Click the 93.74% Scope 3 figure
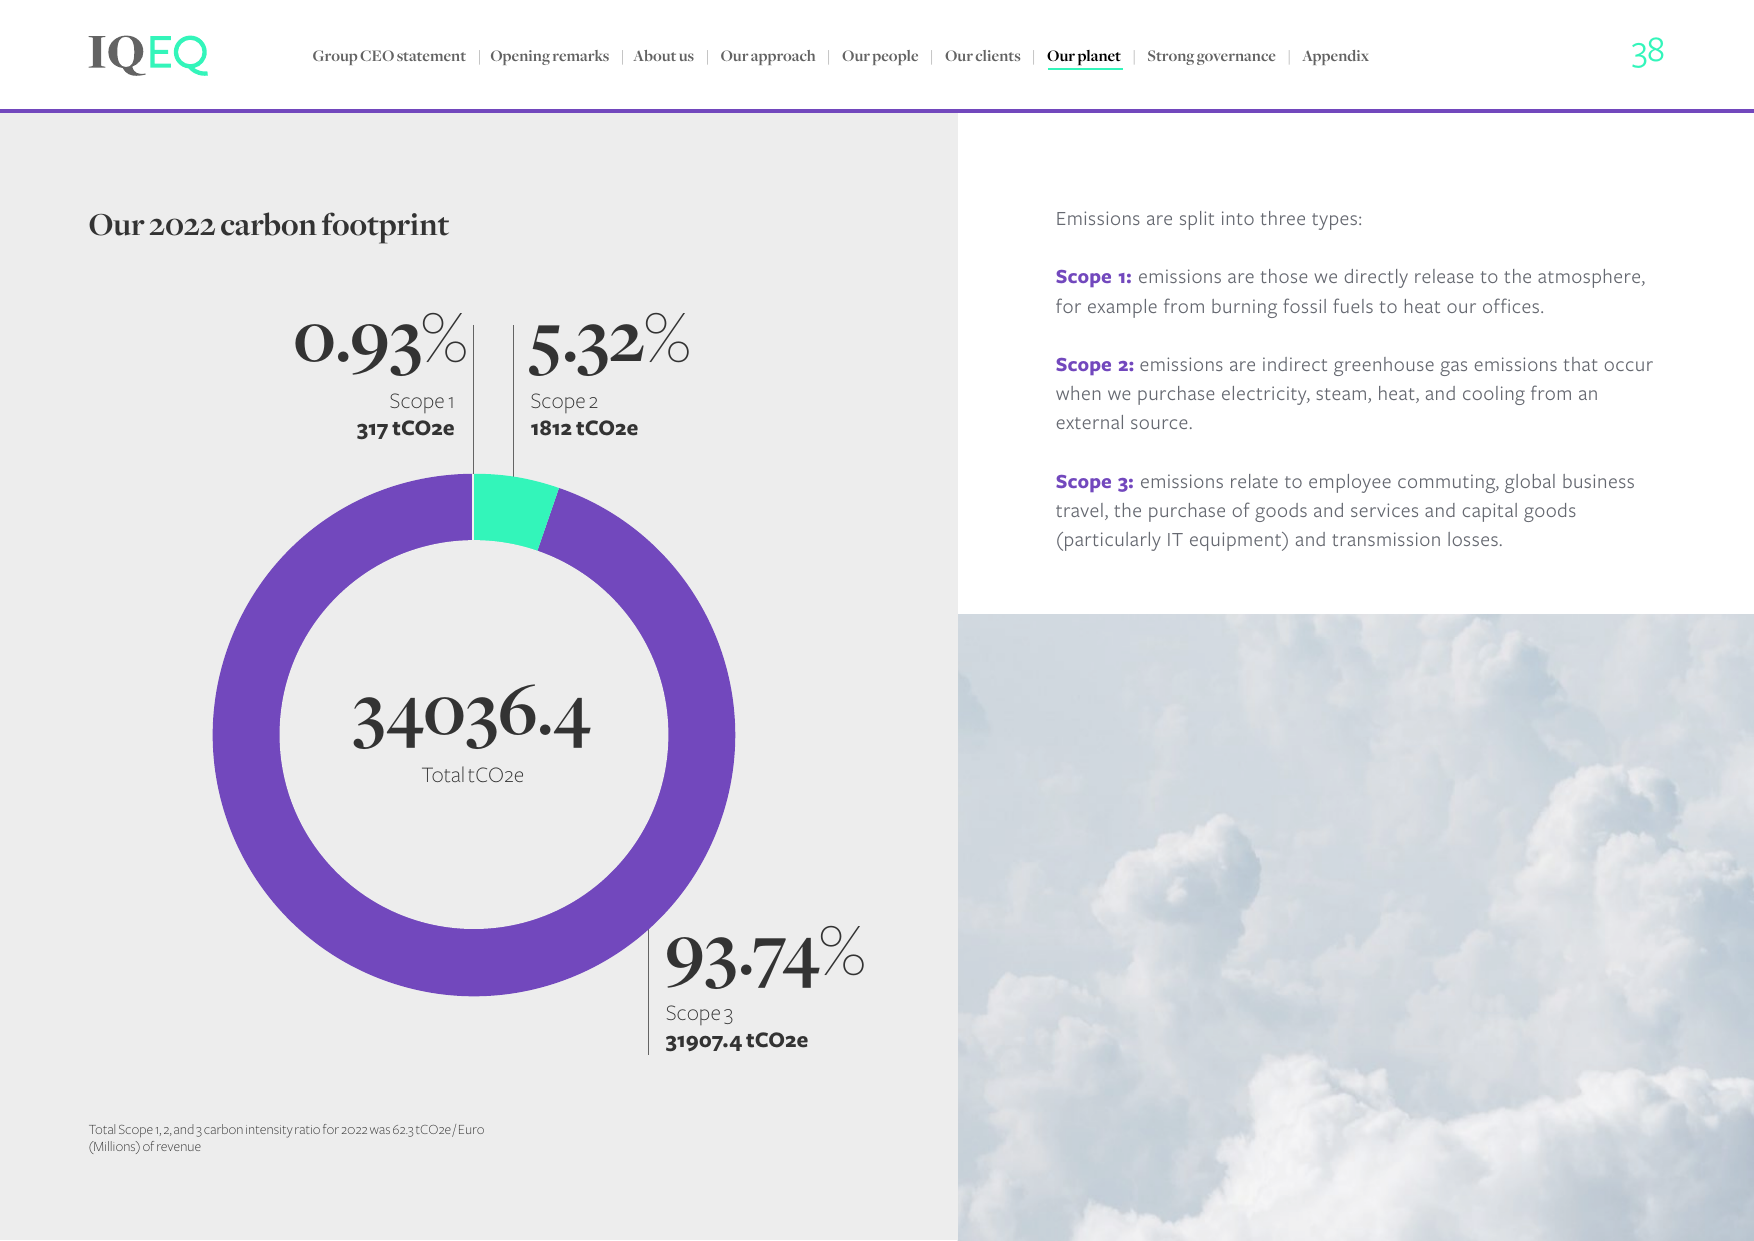This screenshot has height=1241, width=1754. coord(764,958)
